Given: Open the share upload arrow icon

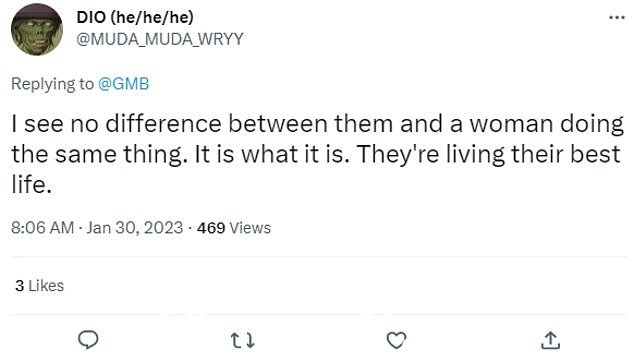Looking at the screenshot, I should tap(550, 340).
